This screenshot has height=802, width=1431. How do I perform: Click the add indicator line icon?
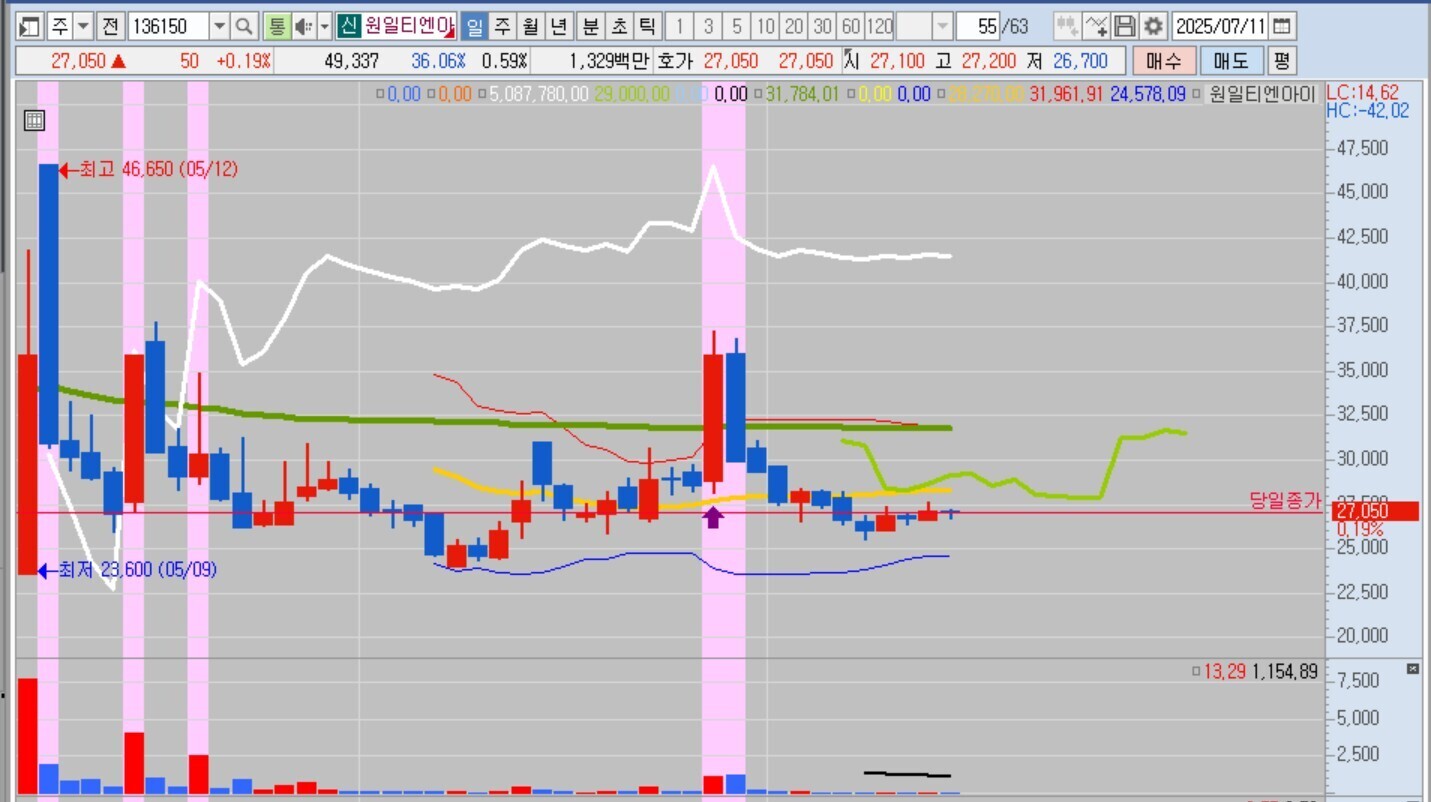[x=1097, y=26]
